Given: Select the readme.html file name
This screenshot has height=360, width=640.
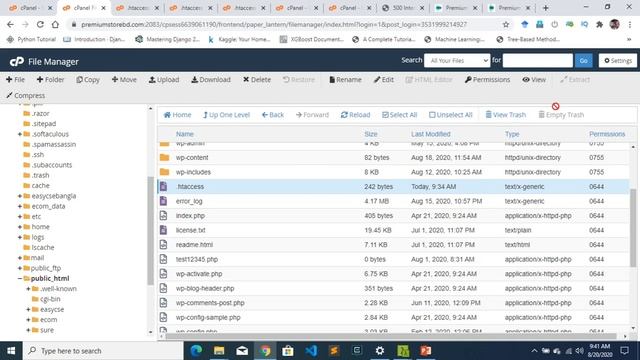Looking at the screenshot, I should 194,245.
